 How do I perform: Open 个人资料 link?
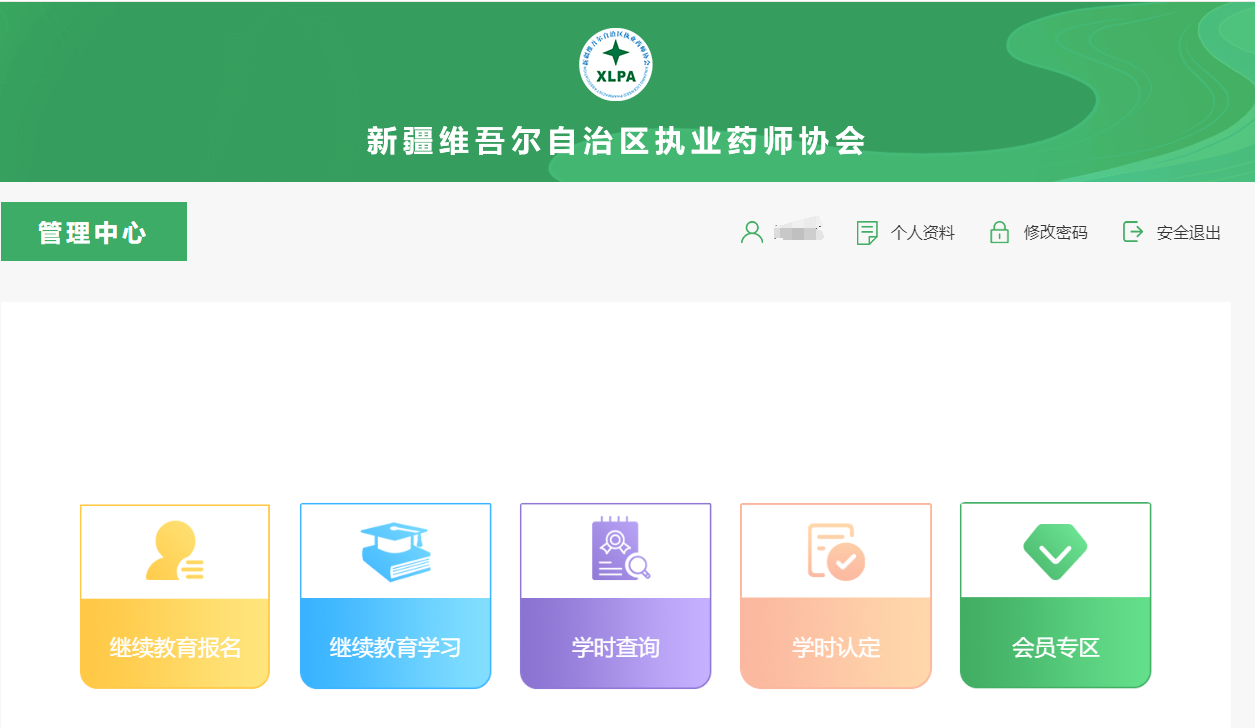922,233
